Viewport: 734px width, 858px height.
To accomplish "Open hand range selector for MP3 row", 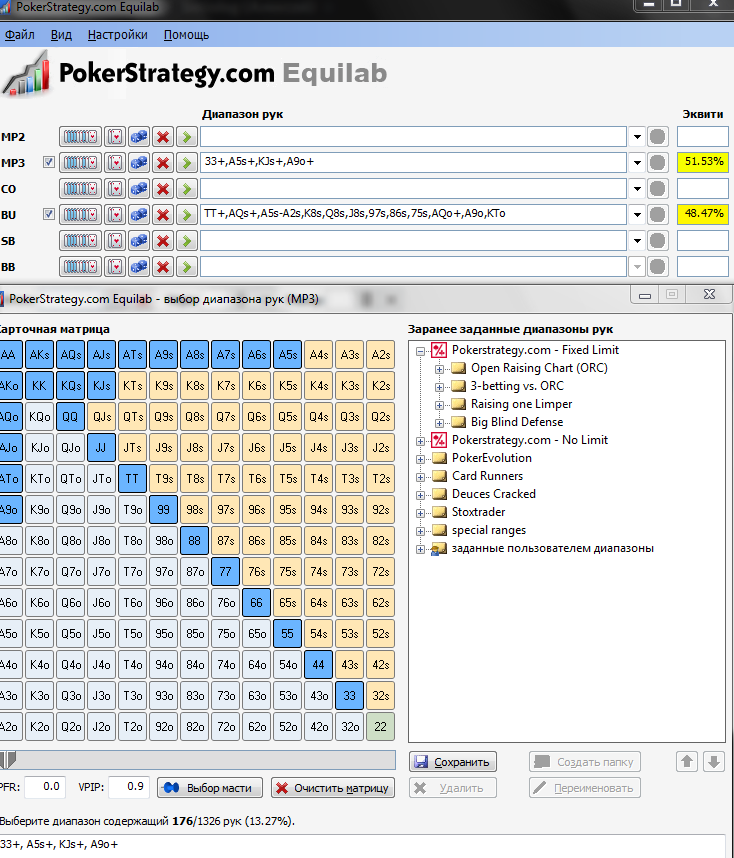I will [80, 163].
